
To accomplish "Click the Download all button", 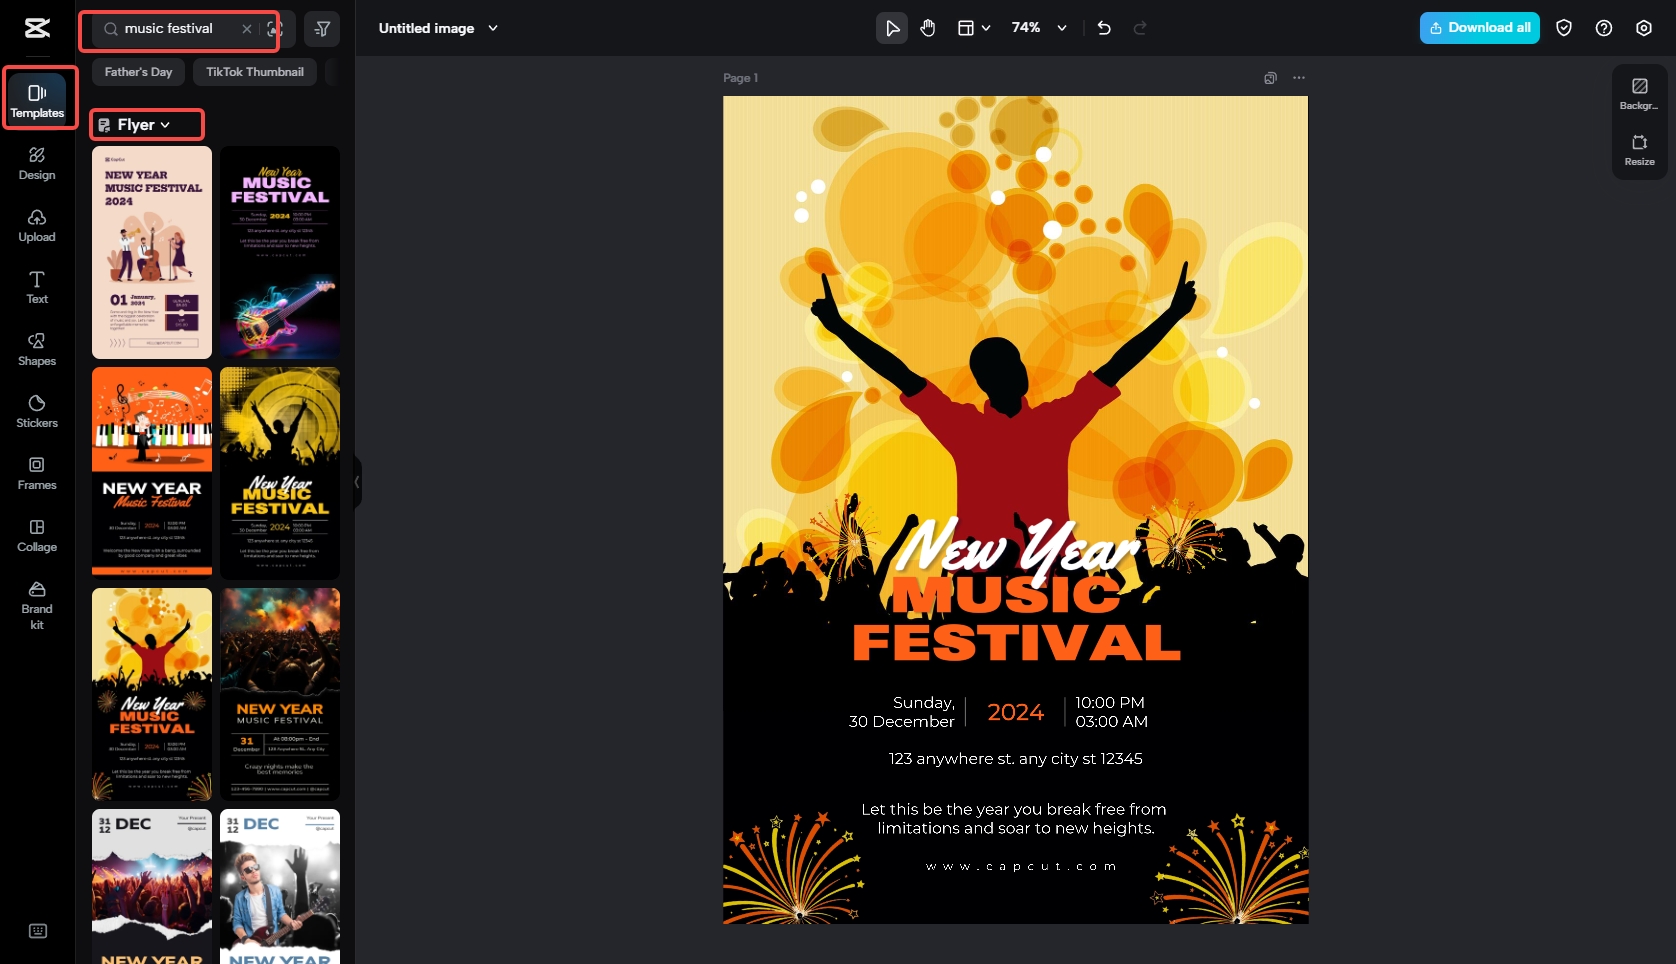I will tap(1479, 28).
